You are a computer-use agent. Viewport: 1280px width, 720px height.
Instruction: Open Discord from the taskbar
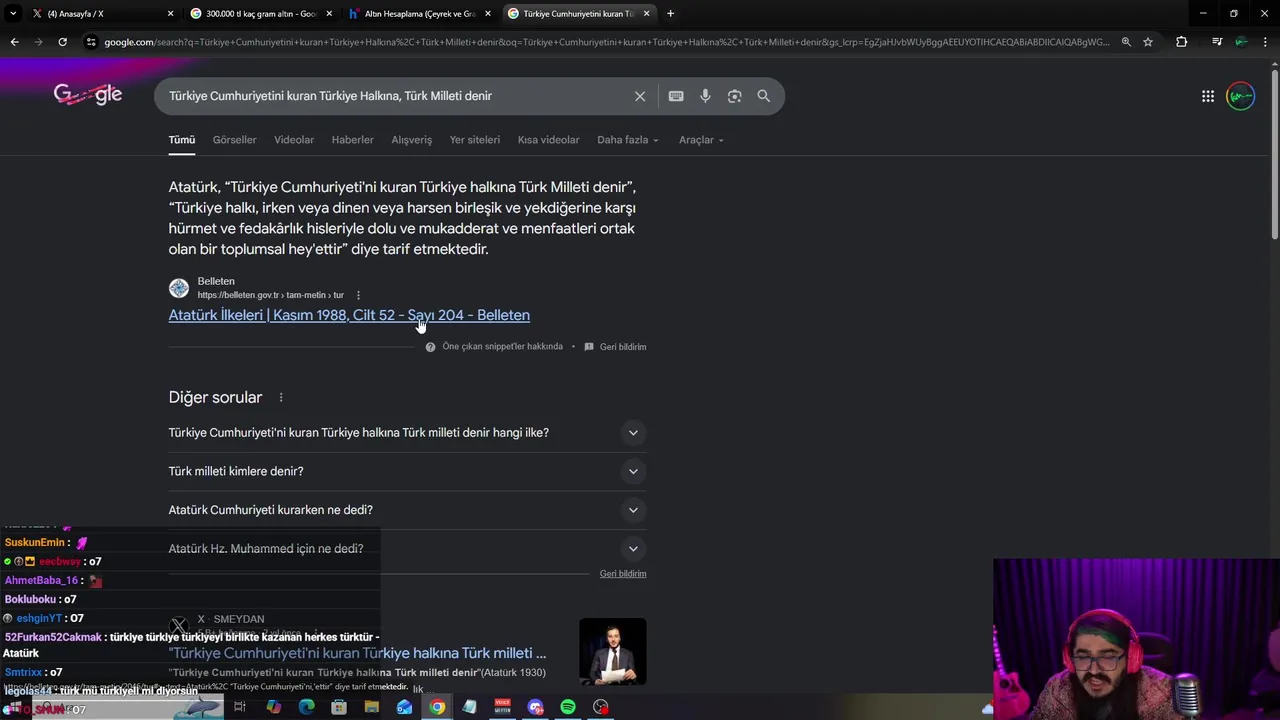[x=535, y=707]
